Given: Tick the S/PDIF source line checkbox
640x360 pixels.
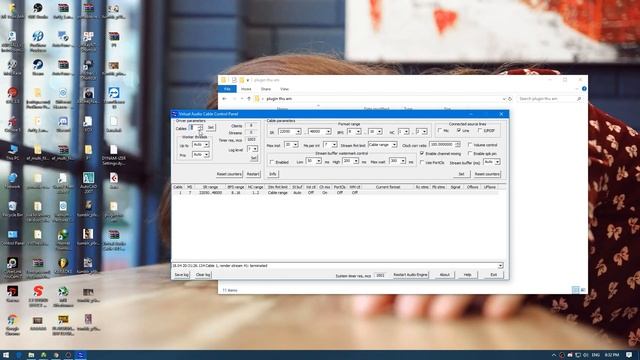Looking at the screenshot, I should 480,131.
